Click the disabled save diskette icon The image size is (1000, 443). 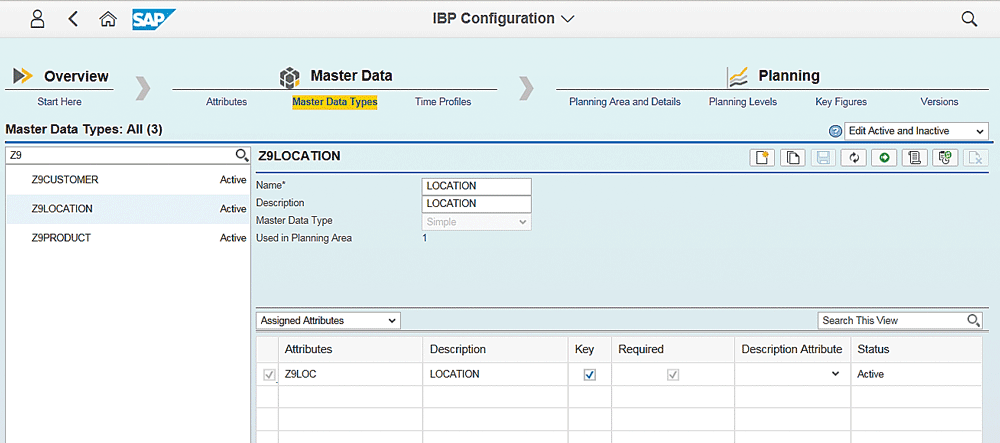[823, 157]
